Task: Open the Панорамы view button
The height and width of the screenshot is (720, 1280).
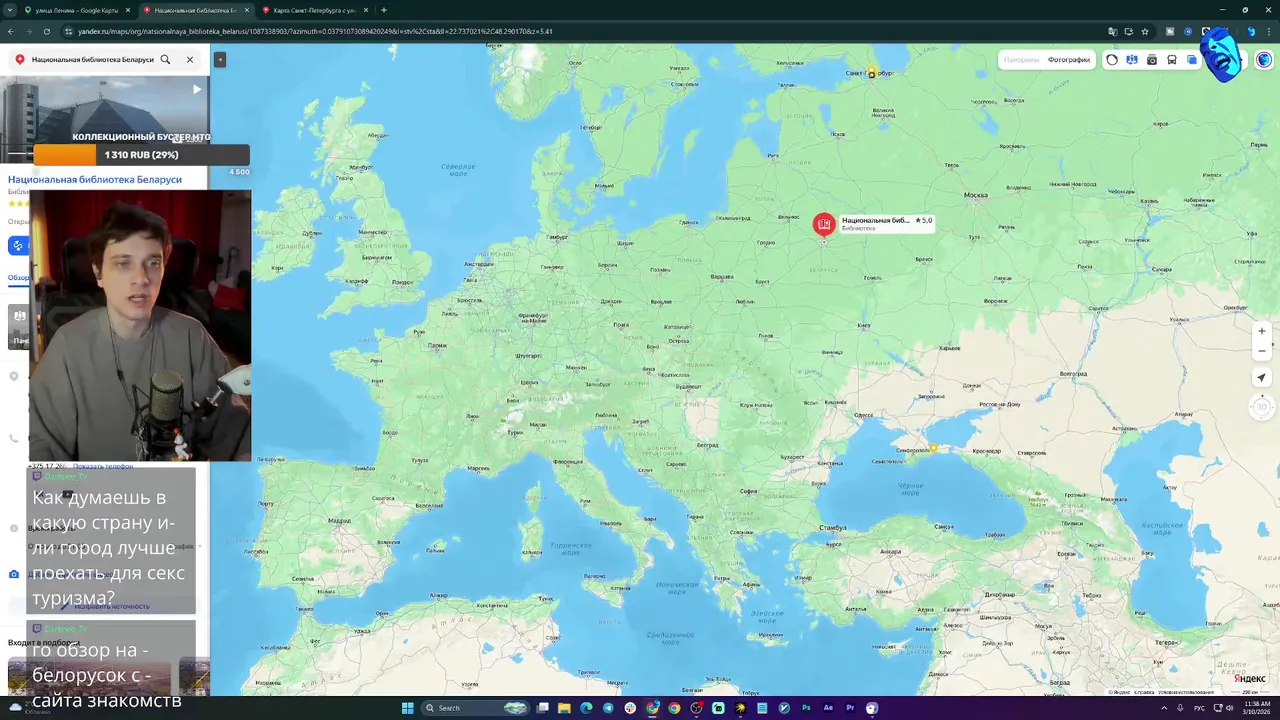Action: (x=1021, y=60)
